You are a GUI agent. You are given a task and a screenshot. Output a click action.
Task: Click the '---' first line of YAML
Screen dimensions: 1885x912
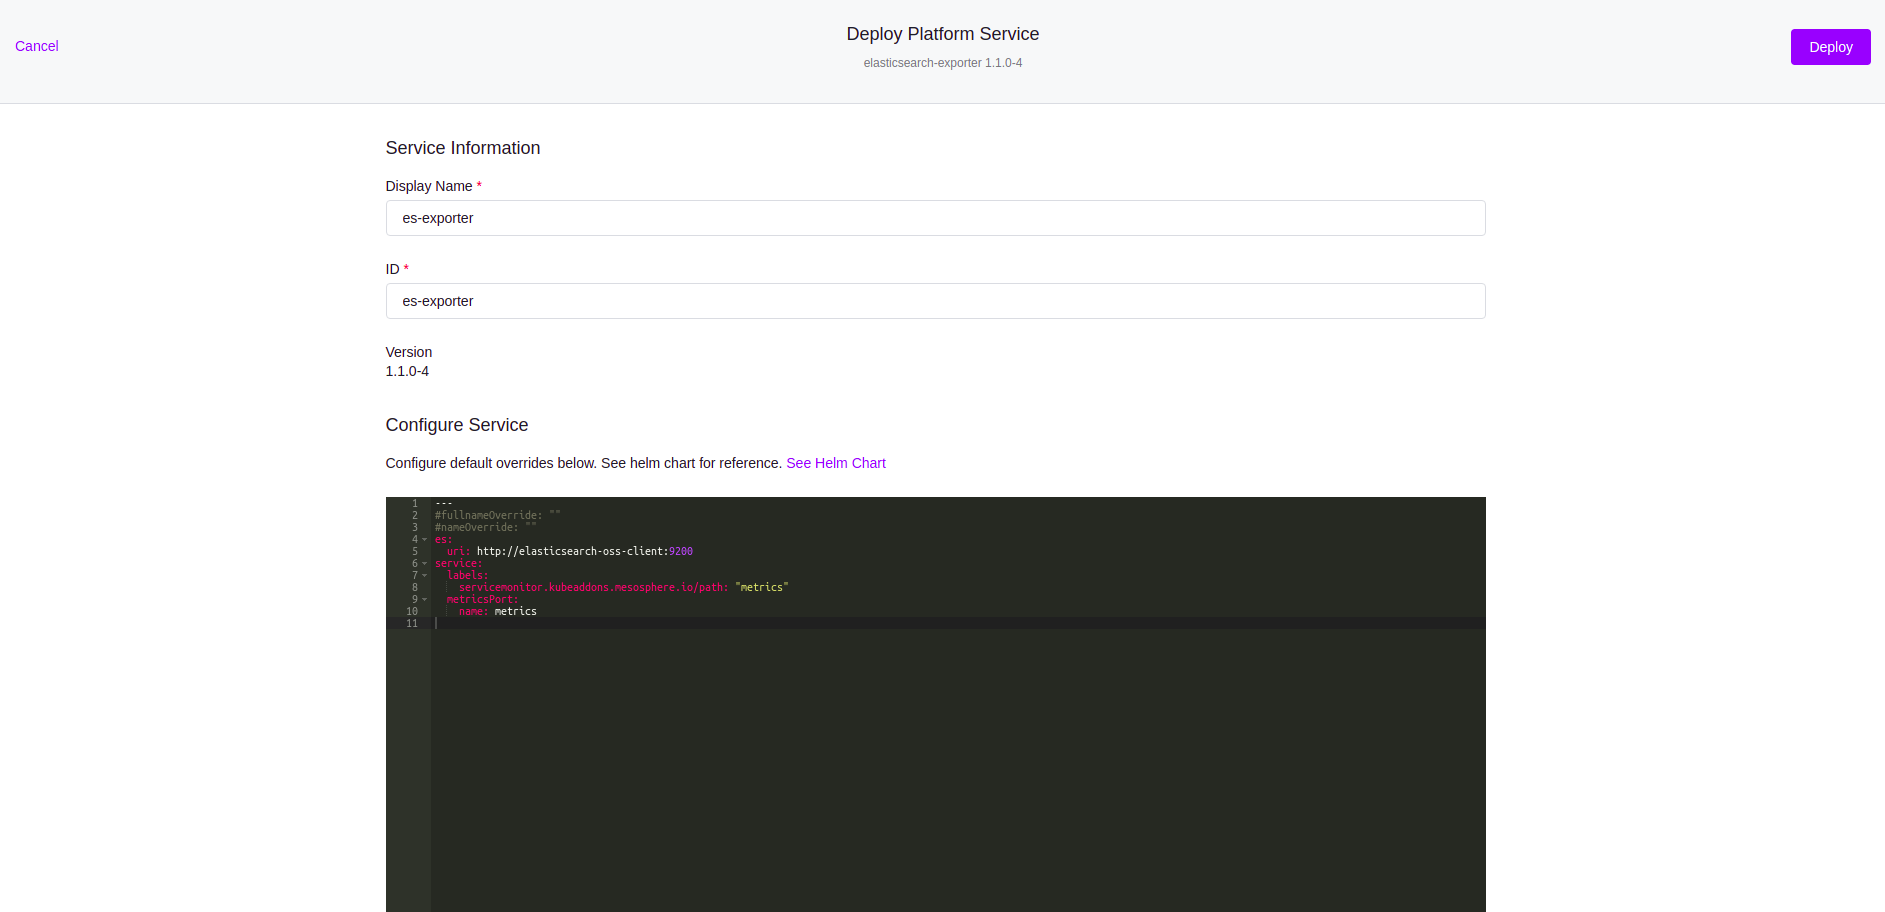tap(444, 504)
